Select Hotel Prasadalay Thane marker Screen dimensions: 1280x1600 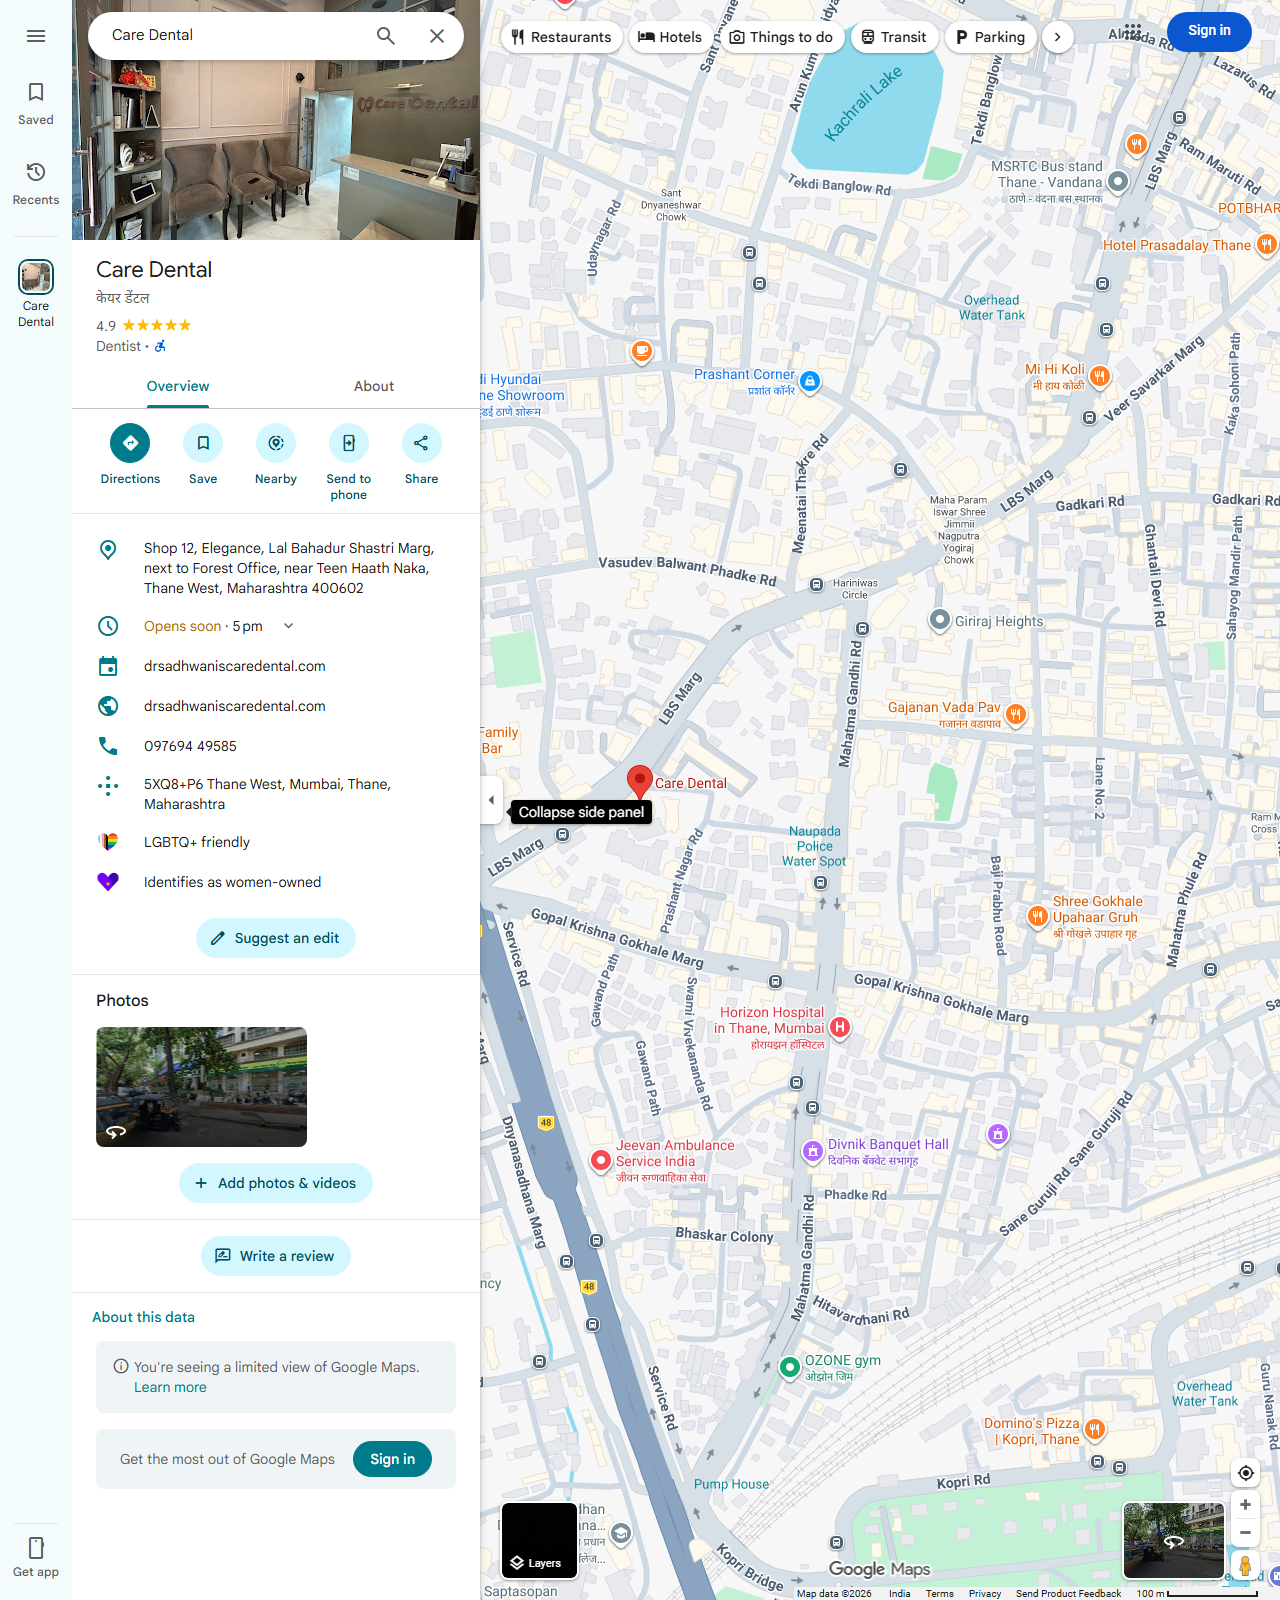click(1266, 244)
